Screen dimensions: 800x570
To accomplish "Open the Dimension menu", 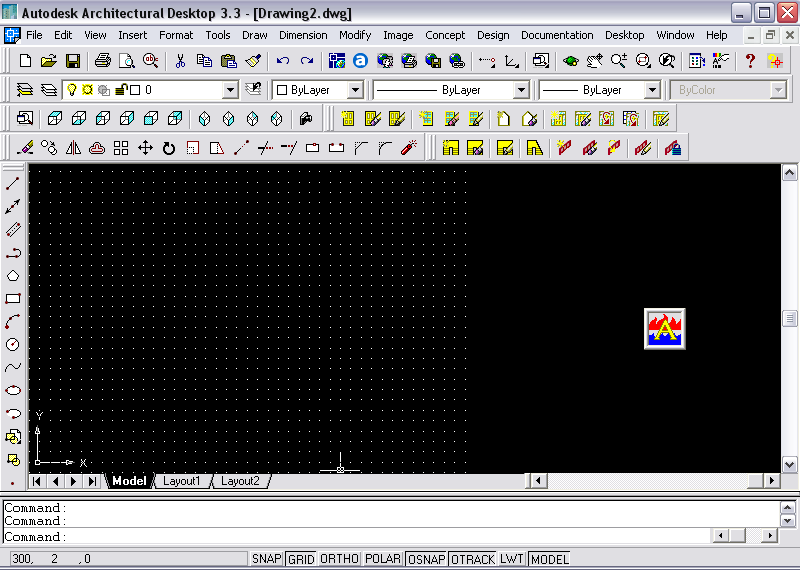I will click(303, 35).
